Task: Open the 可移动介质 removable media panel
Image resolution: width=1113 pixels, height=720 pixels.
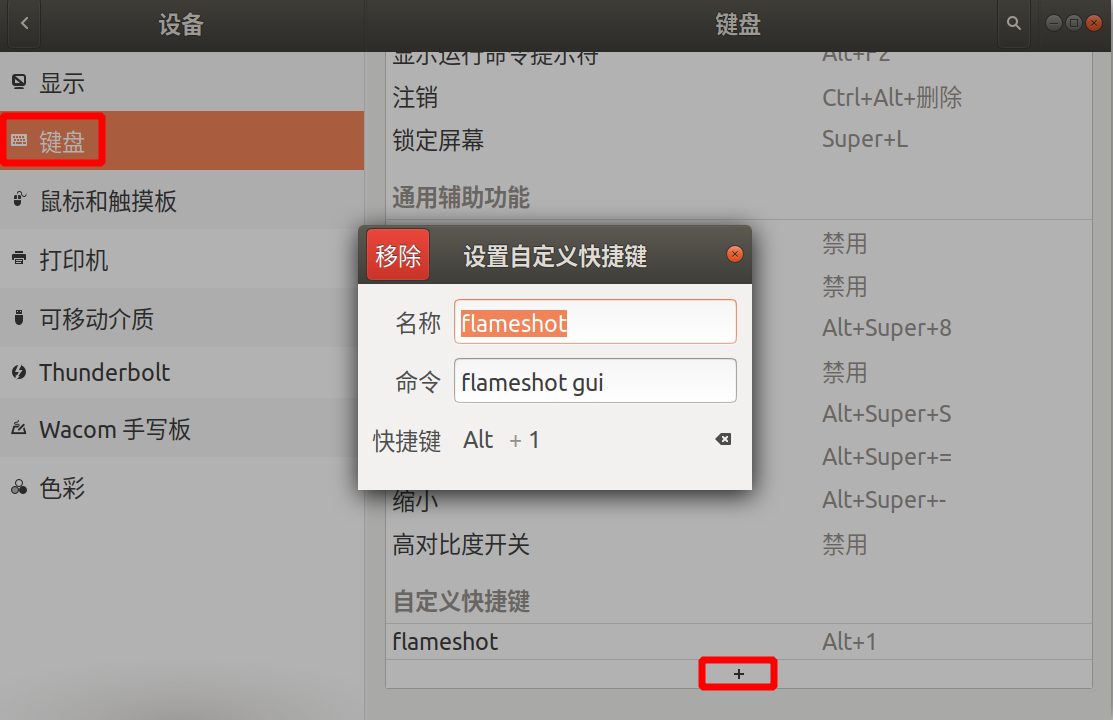Action: (x=182, y=318)
